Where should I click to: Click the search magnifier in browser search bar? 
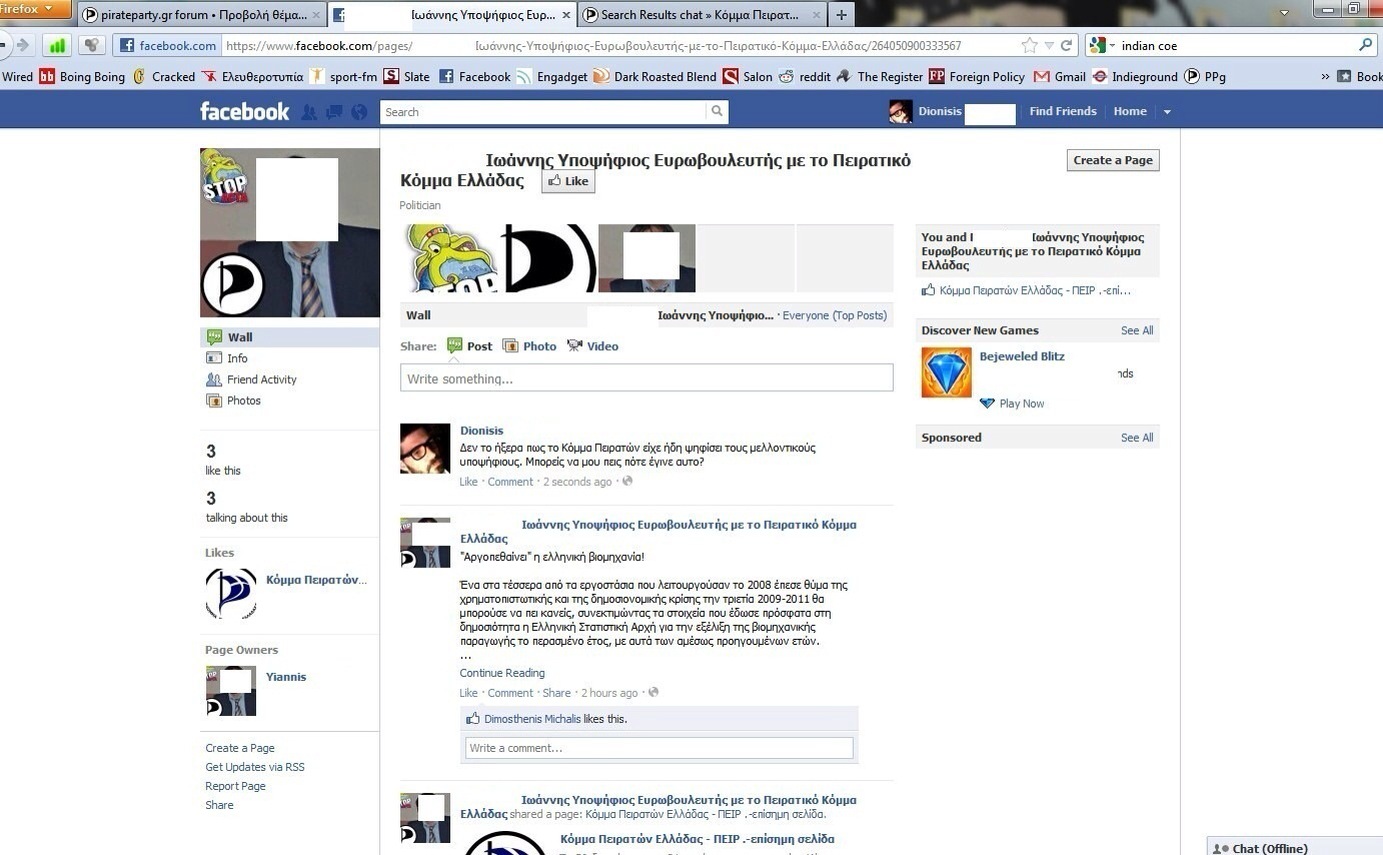[x=1366, y=45]
